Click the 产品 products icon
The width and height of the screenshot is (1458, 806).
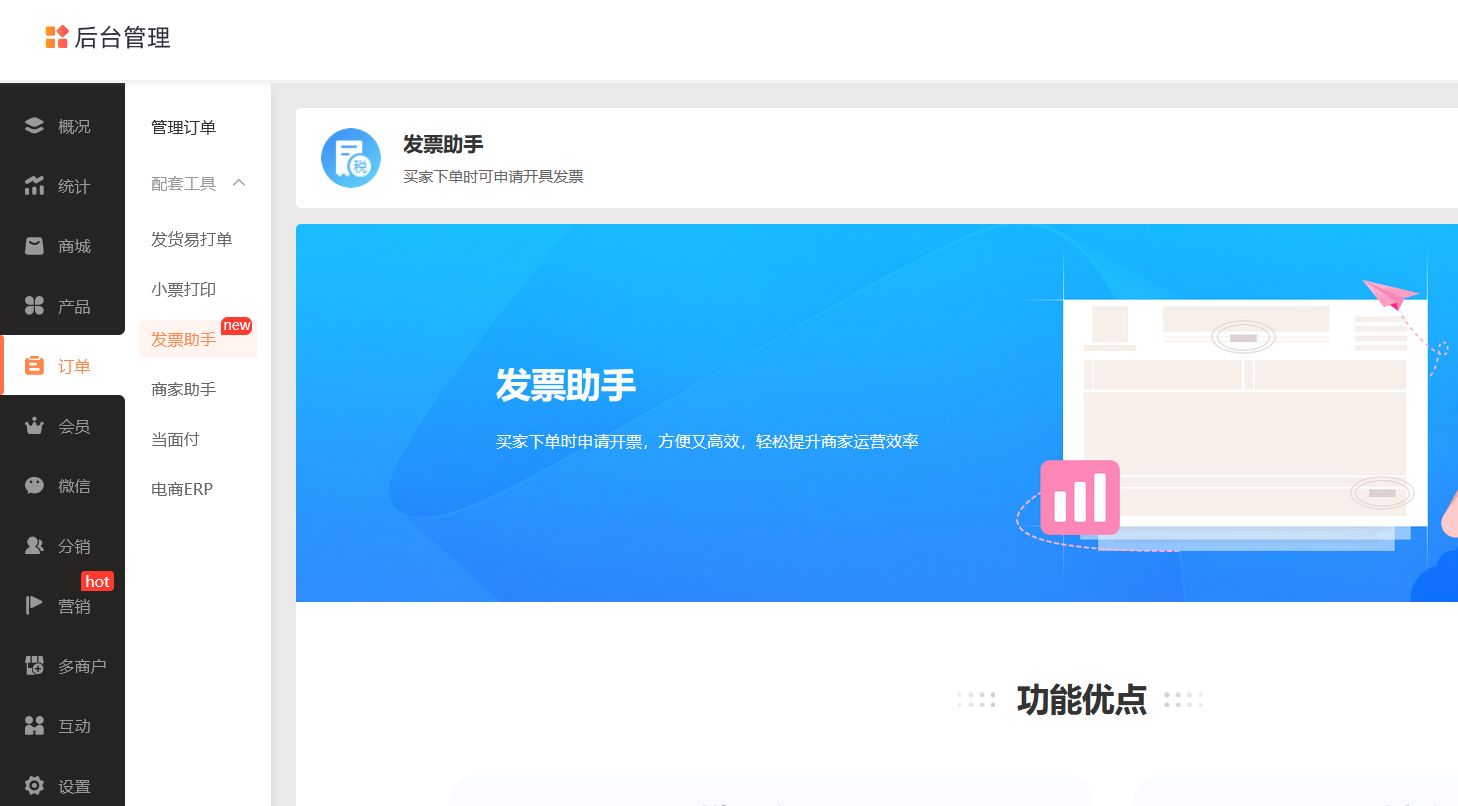point(33,305)
